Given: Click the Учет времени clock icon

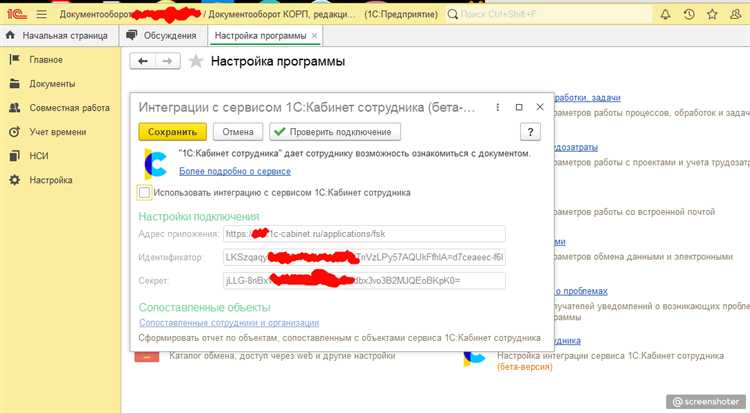Looking at the screenshot, I should [15, 132].
